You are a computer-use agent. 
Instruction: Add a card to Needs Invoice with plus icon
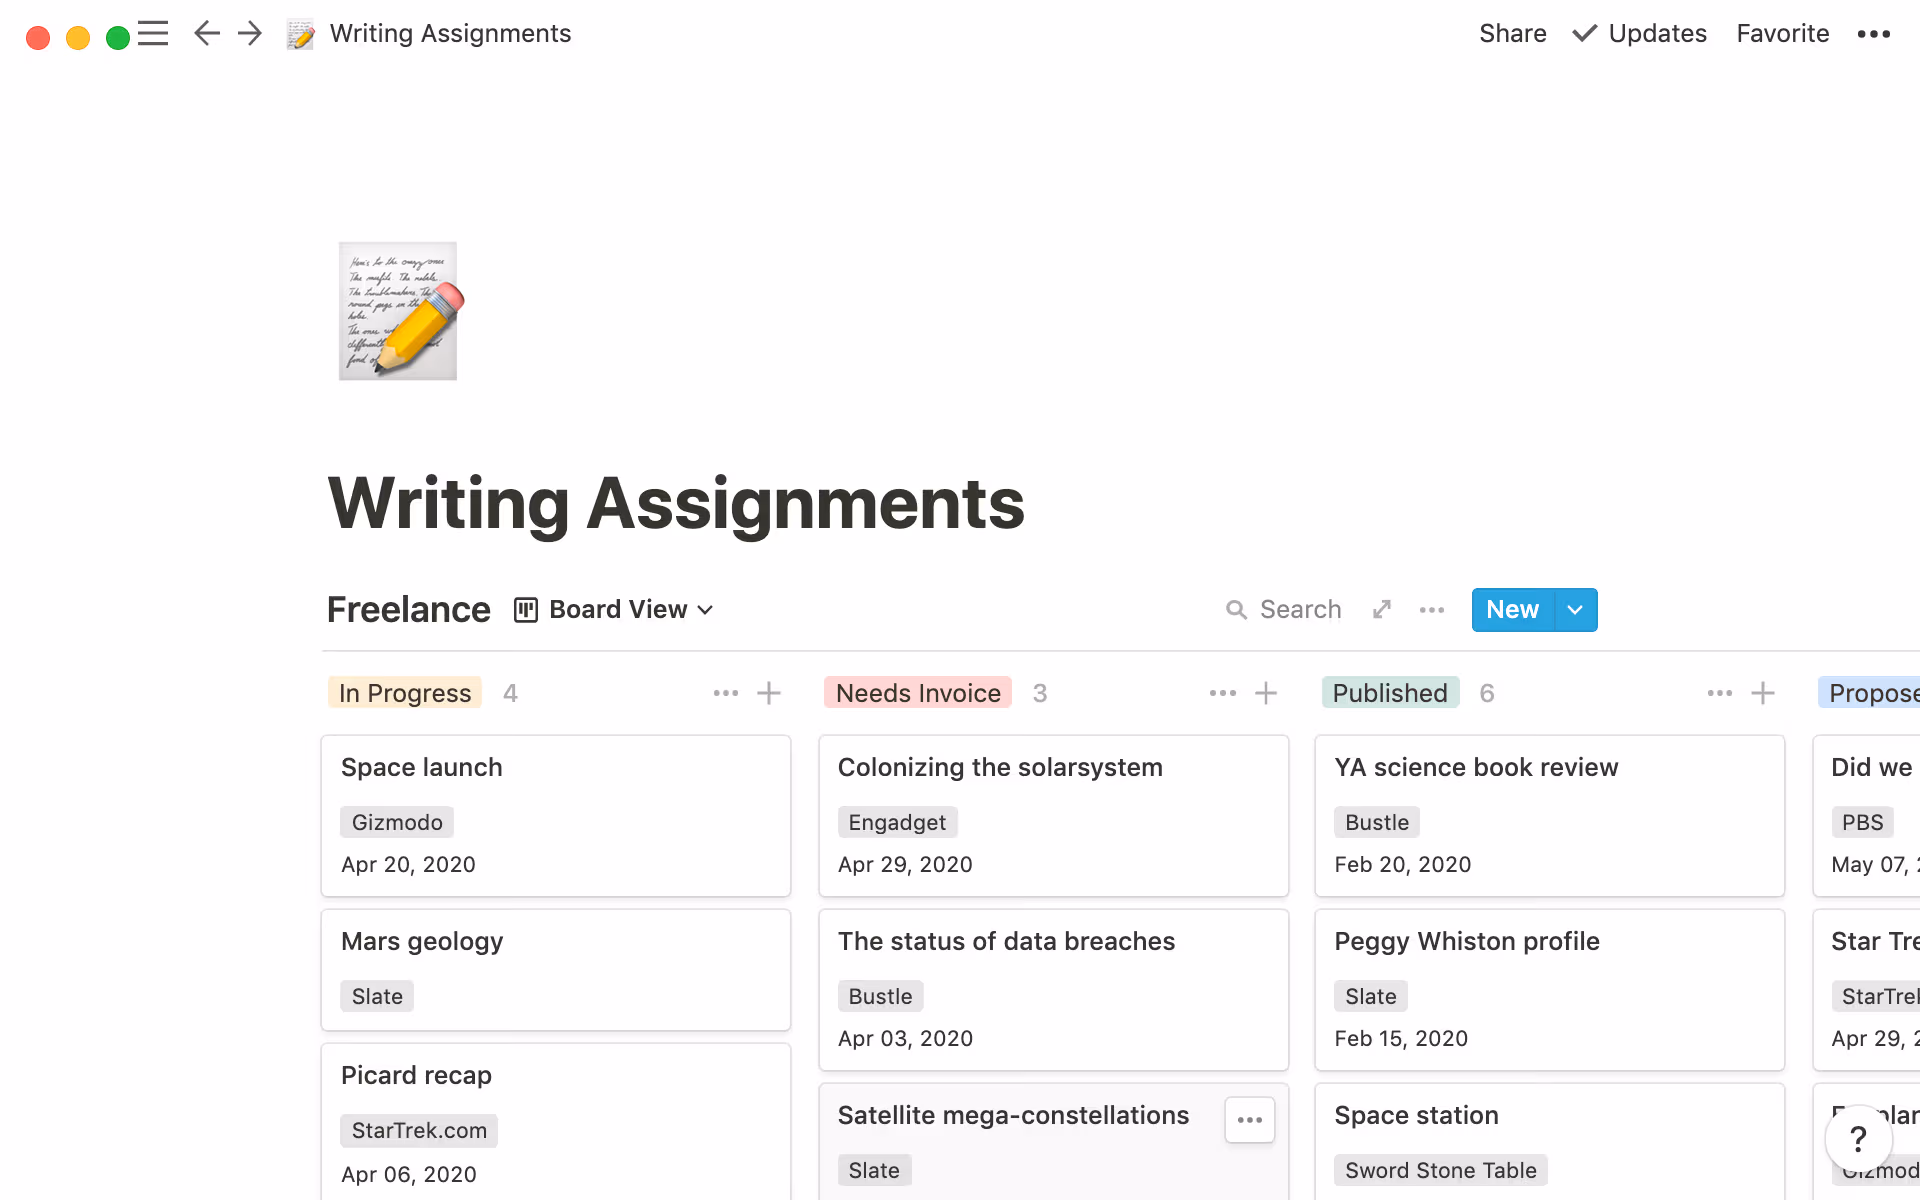[1265, 692]
